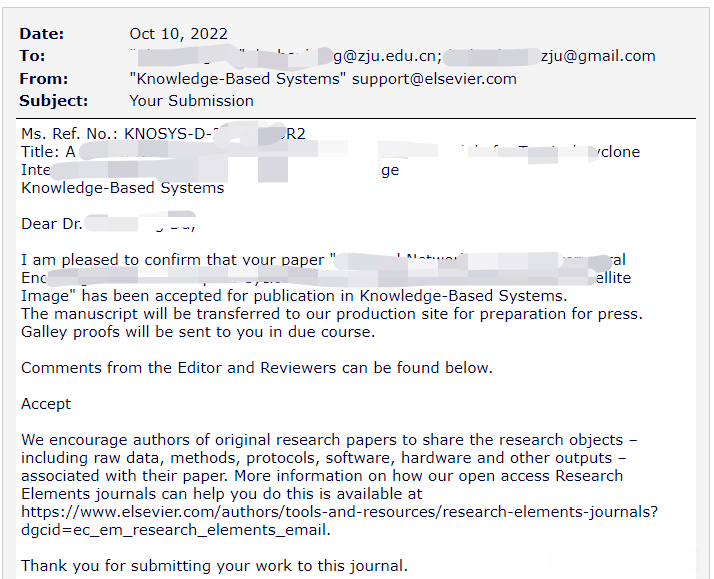714x579 pixels.
Task: Click 'We encourage authors of original research' line
Action: [x=329, y=440]
